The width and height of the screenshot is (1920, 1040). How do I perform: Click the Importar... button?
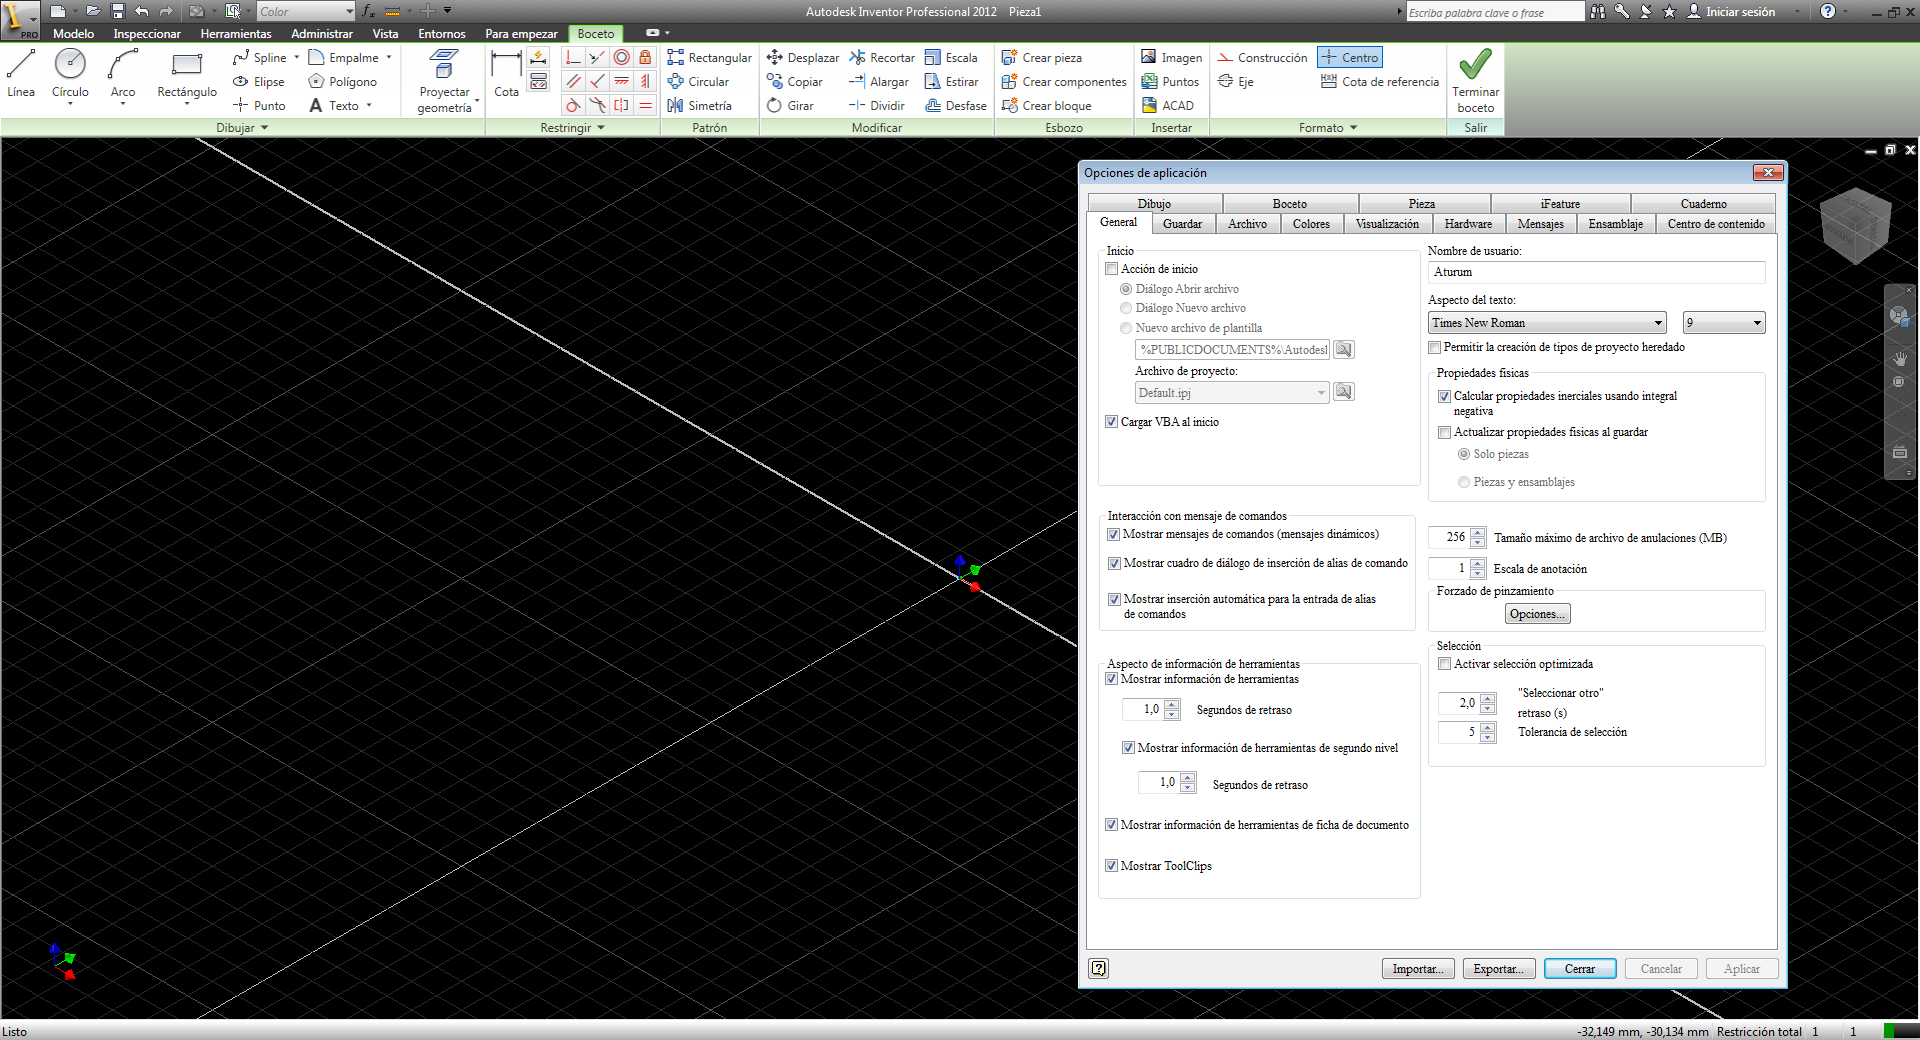coord(1418,969)
